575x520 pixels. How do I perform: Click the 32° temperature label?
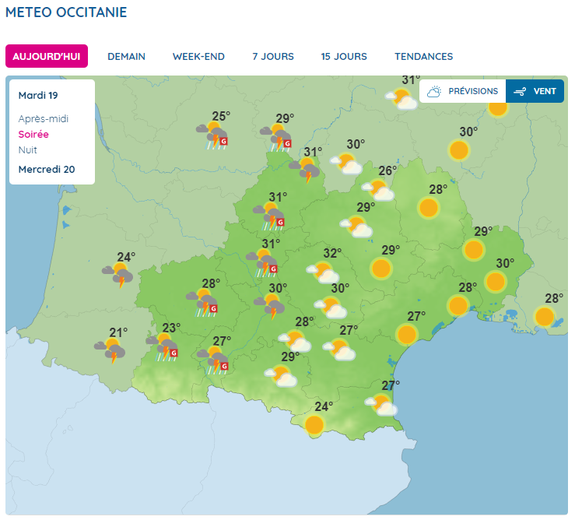[332, 253]
